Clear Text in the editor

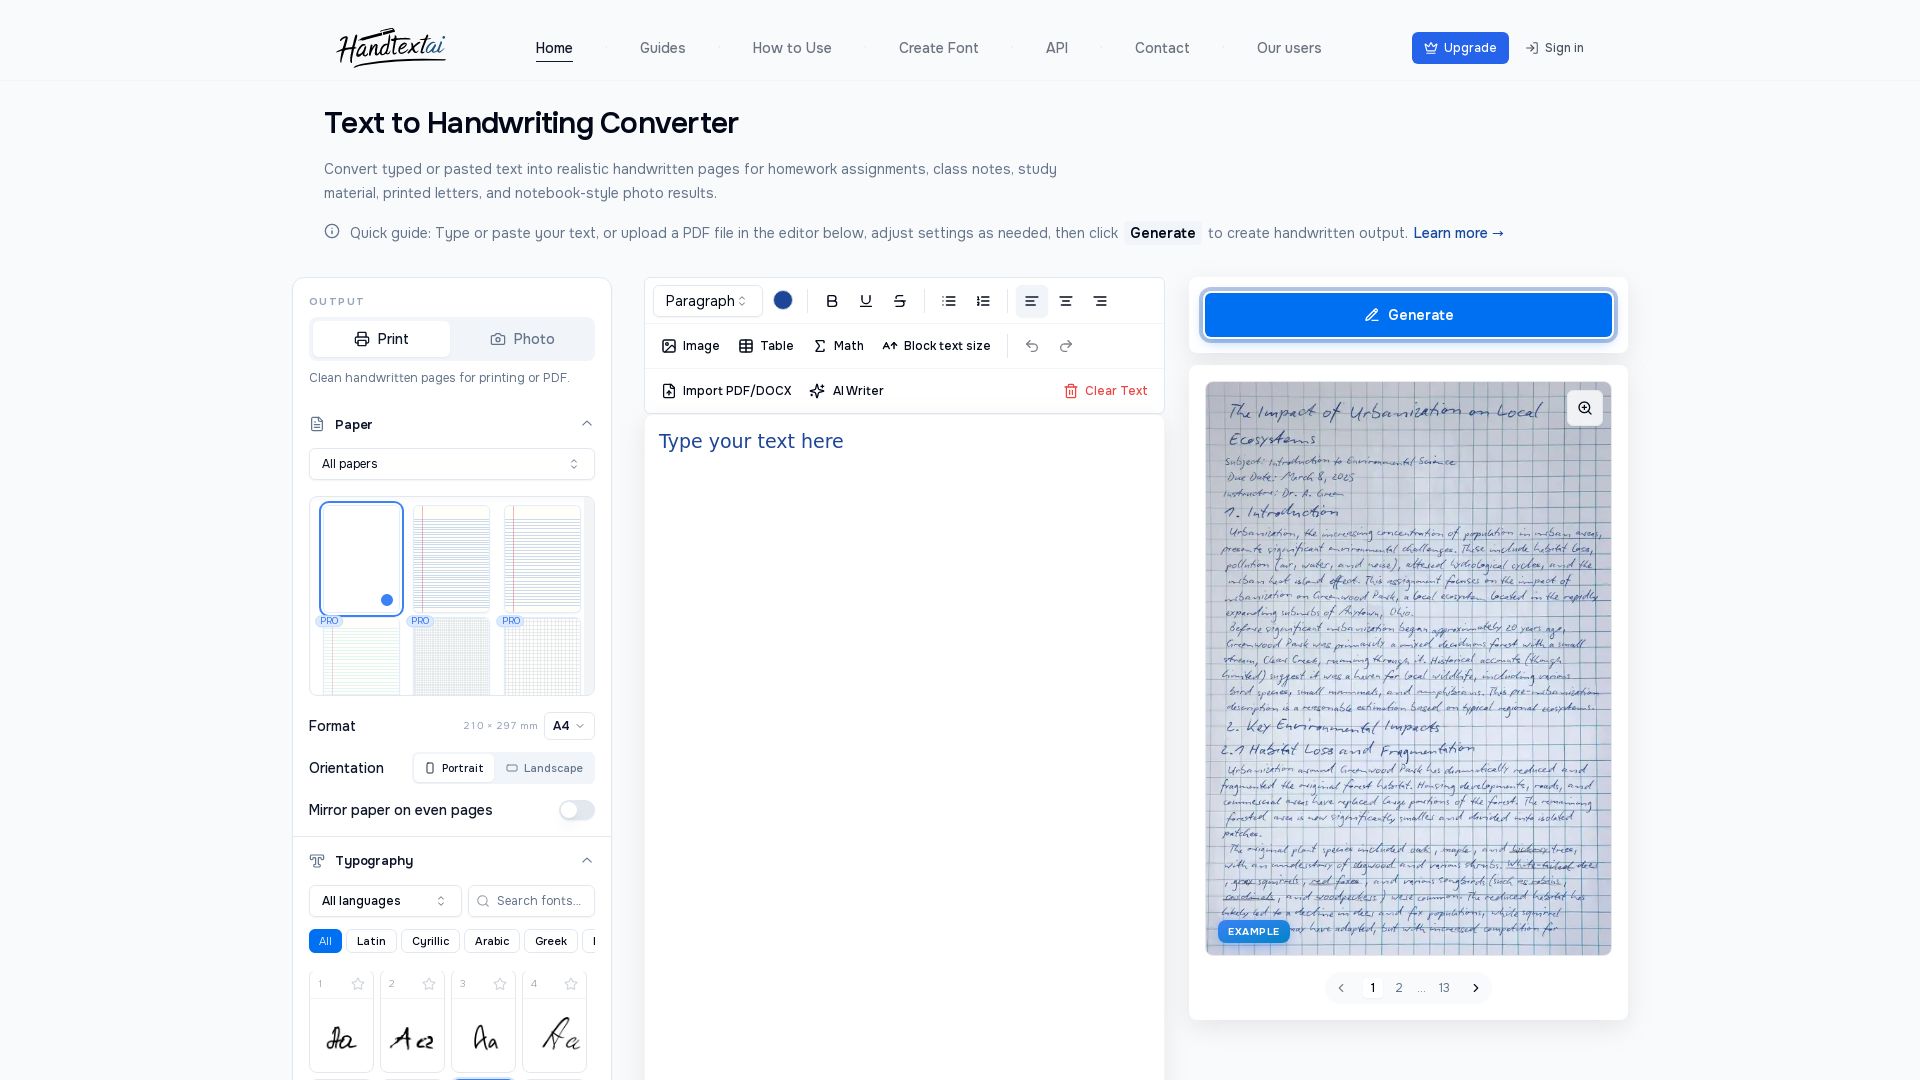pos(1105,391)
